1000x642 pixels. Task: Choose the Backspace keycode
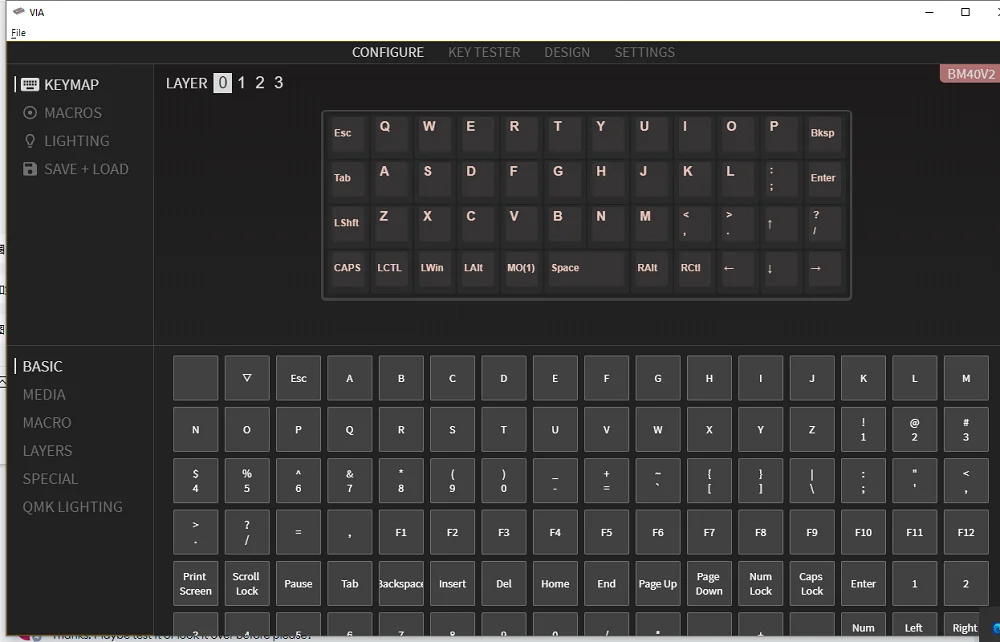401,583
